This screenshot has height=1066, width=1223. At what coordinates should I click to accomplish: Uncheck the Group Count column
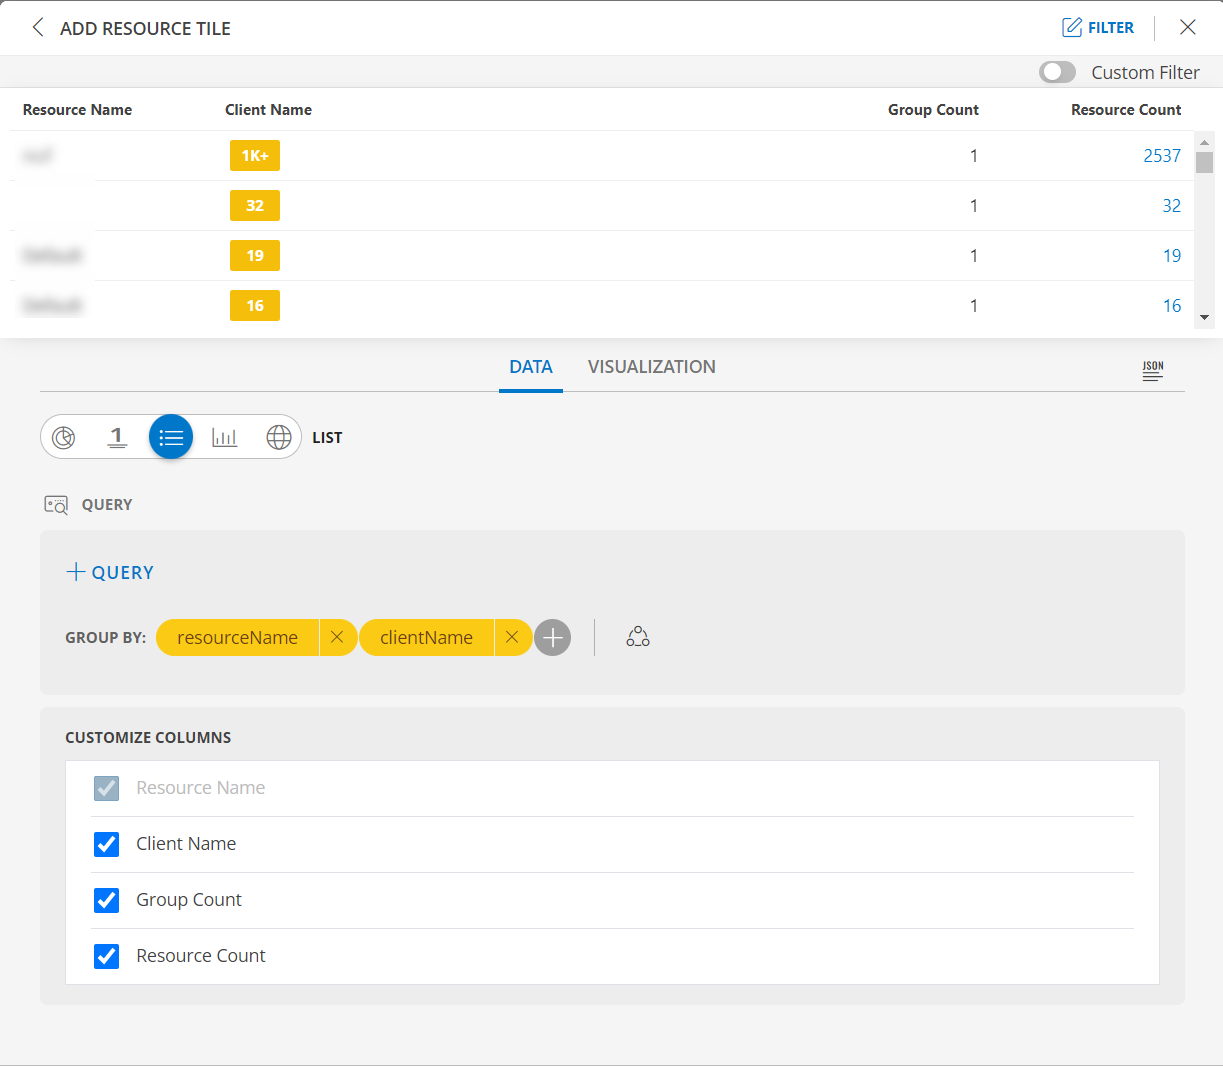106,900
